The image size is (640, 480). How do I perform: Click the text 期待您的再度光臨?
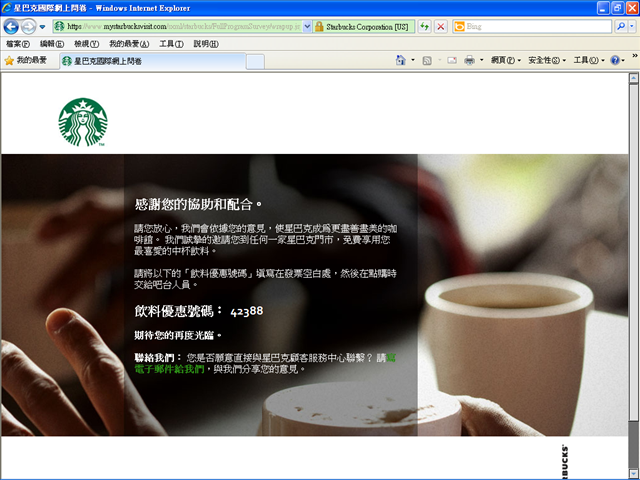(178, 336)
